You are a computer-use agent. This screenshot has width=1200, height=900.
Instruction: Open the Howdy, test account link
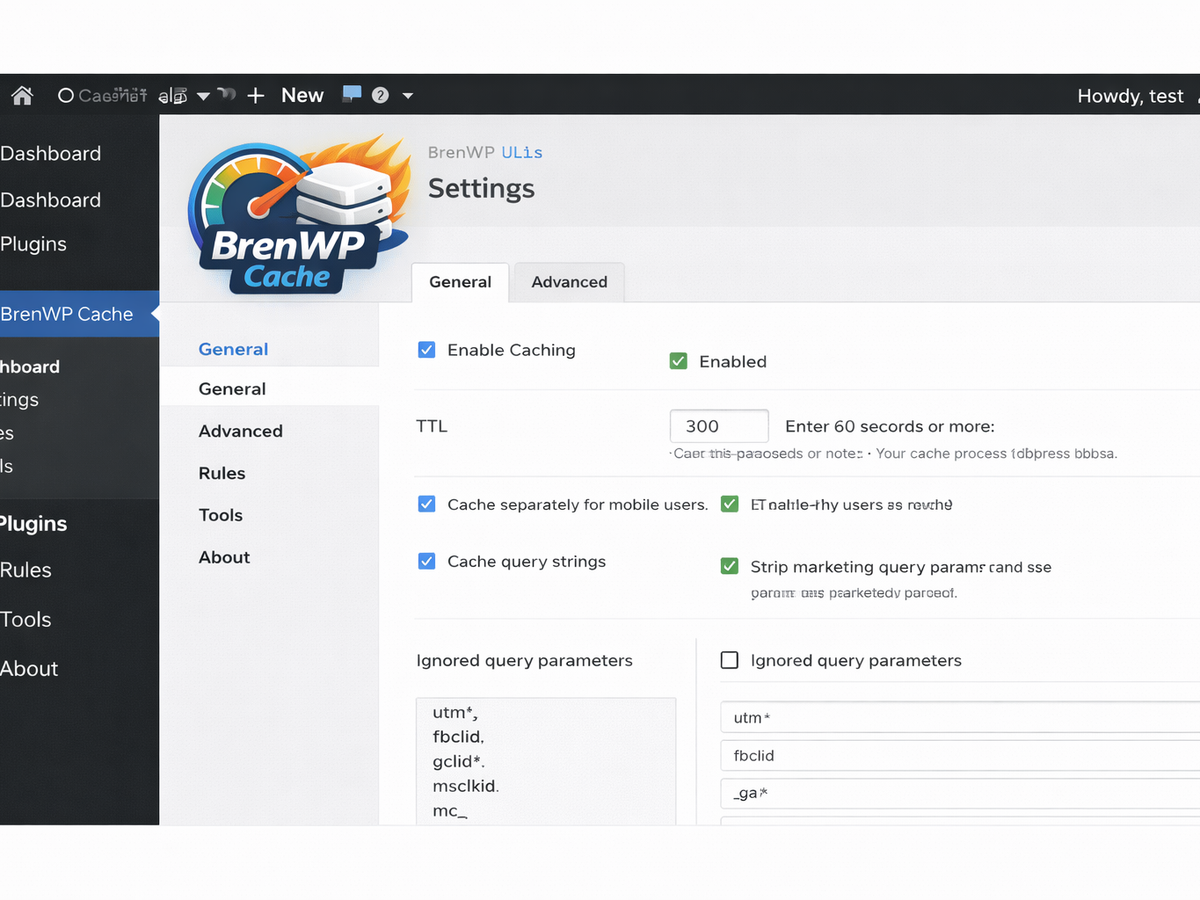pyautogui.click(x=1130, y=95)
